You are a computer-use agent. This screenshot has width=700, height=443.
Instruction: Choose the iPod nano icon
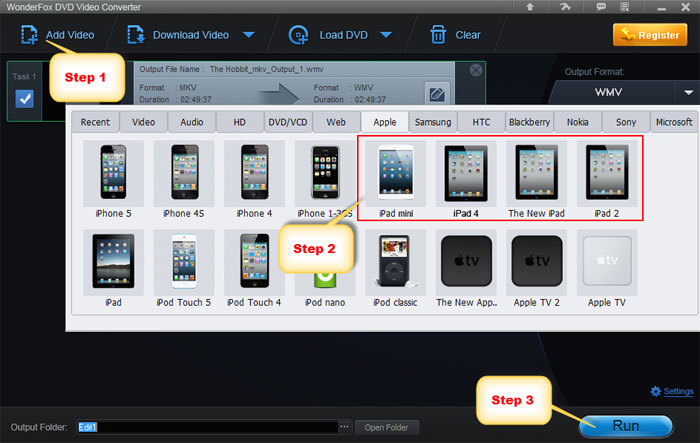pyautogui.click(x=325, y=280)
